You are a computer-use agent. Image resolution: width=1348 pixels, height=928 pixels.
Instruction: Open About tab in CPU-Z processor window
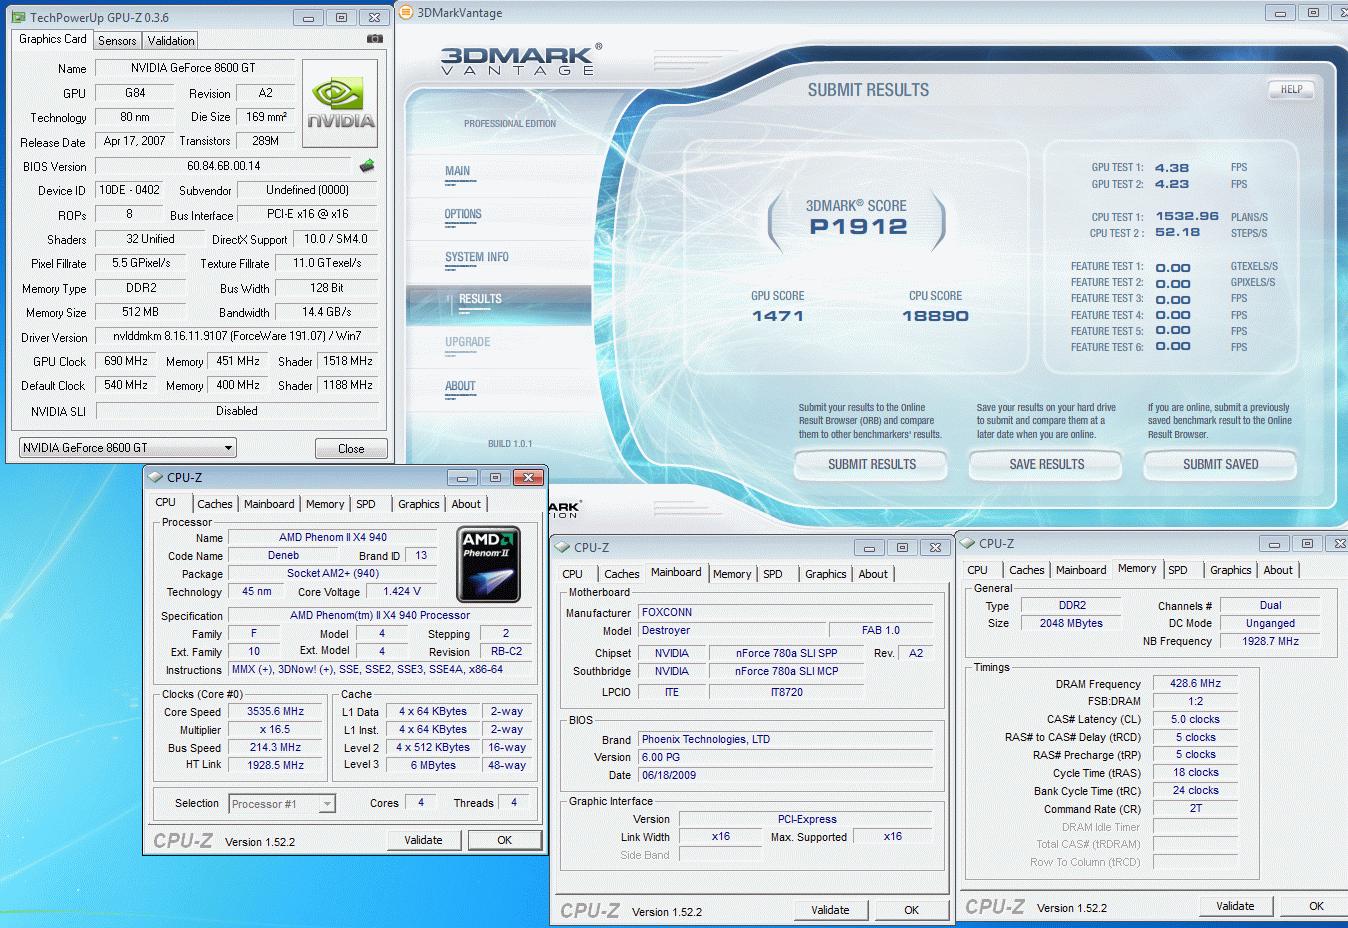(466, 504)
